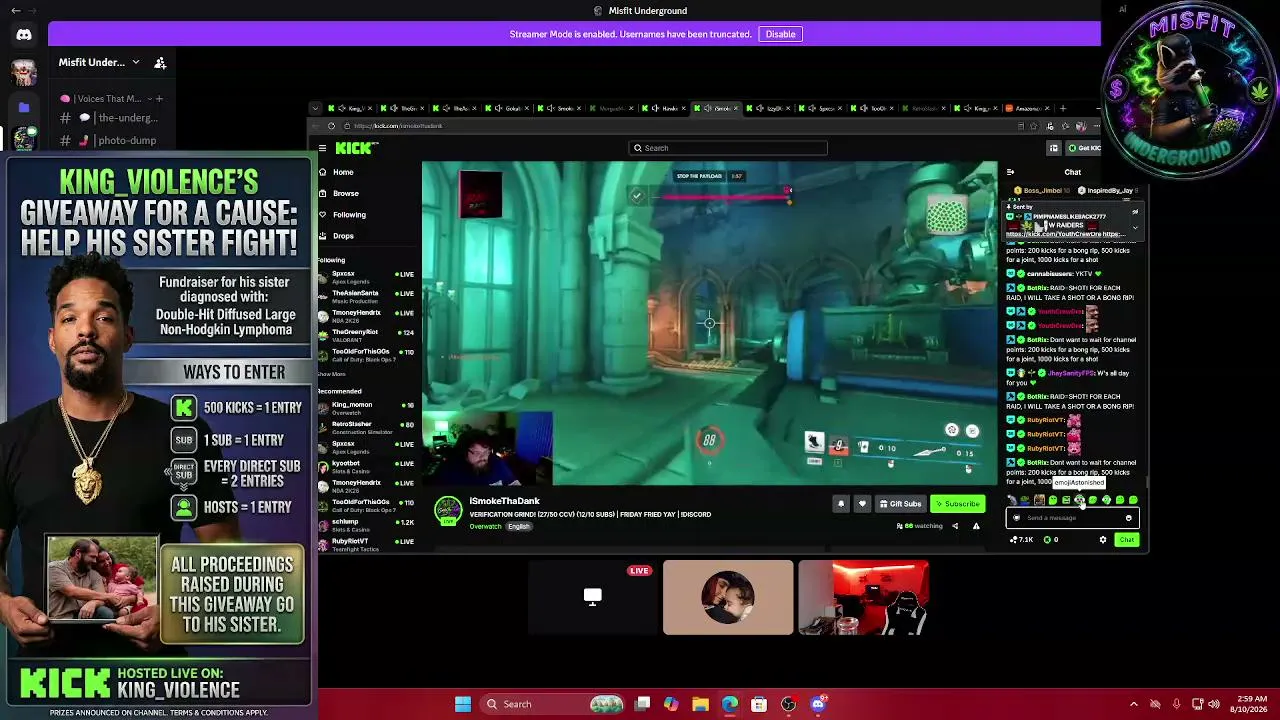Image resolution: width=1280 pixels, height=720 pixels.
Task: Open Discord from the taskbar
Action: tap(818, 704)
